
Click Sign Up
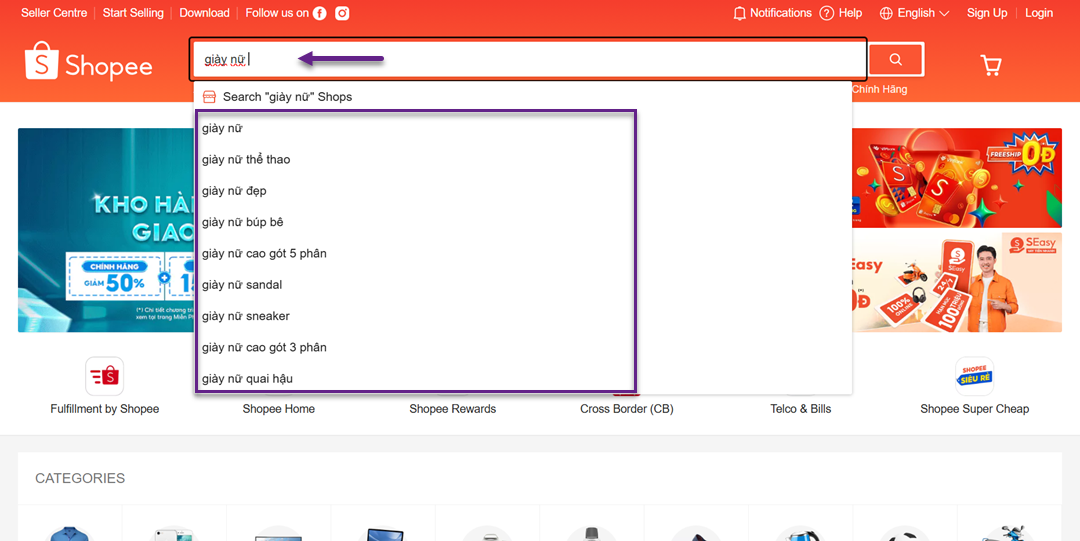point(987,13)
